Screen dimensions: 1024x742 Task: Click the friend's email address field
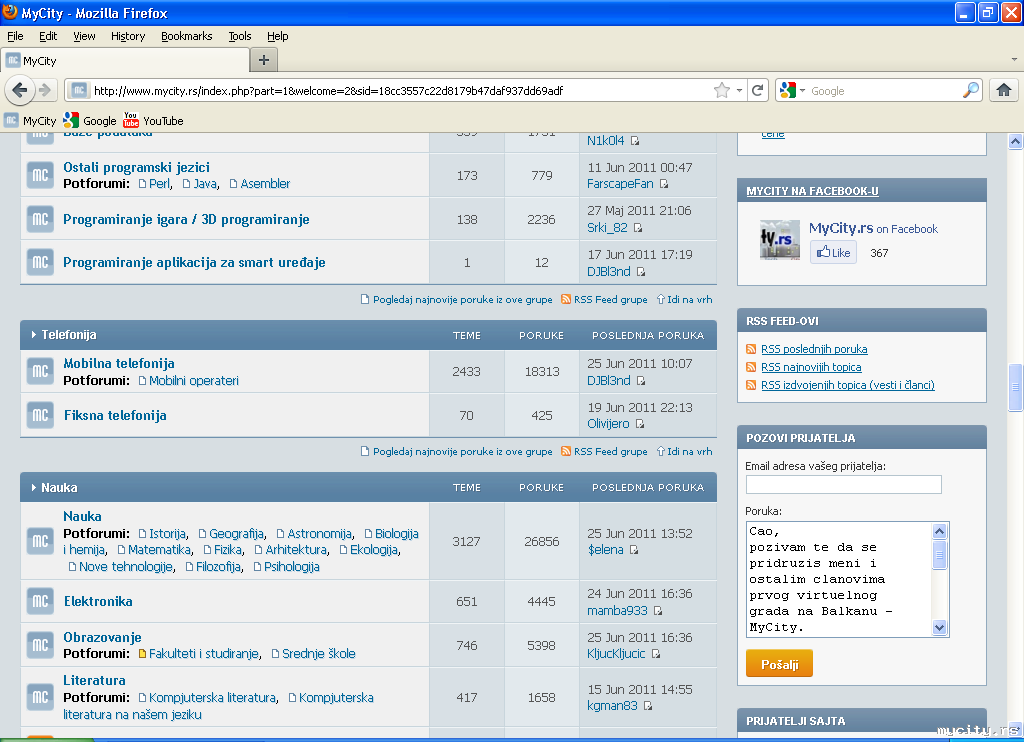(844, 484)
